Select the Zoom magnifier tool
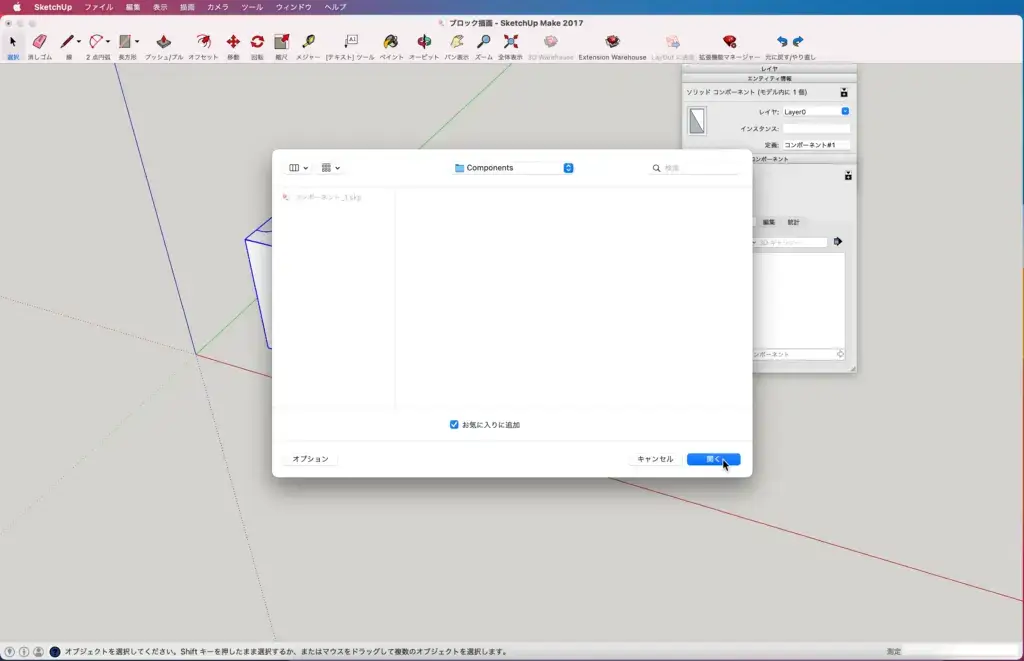The image size is (1024, 661). pos(483,42)
